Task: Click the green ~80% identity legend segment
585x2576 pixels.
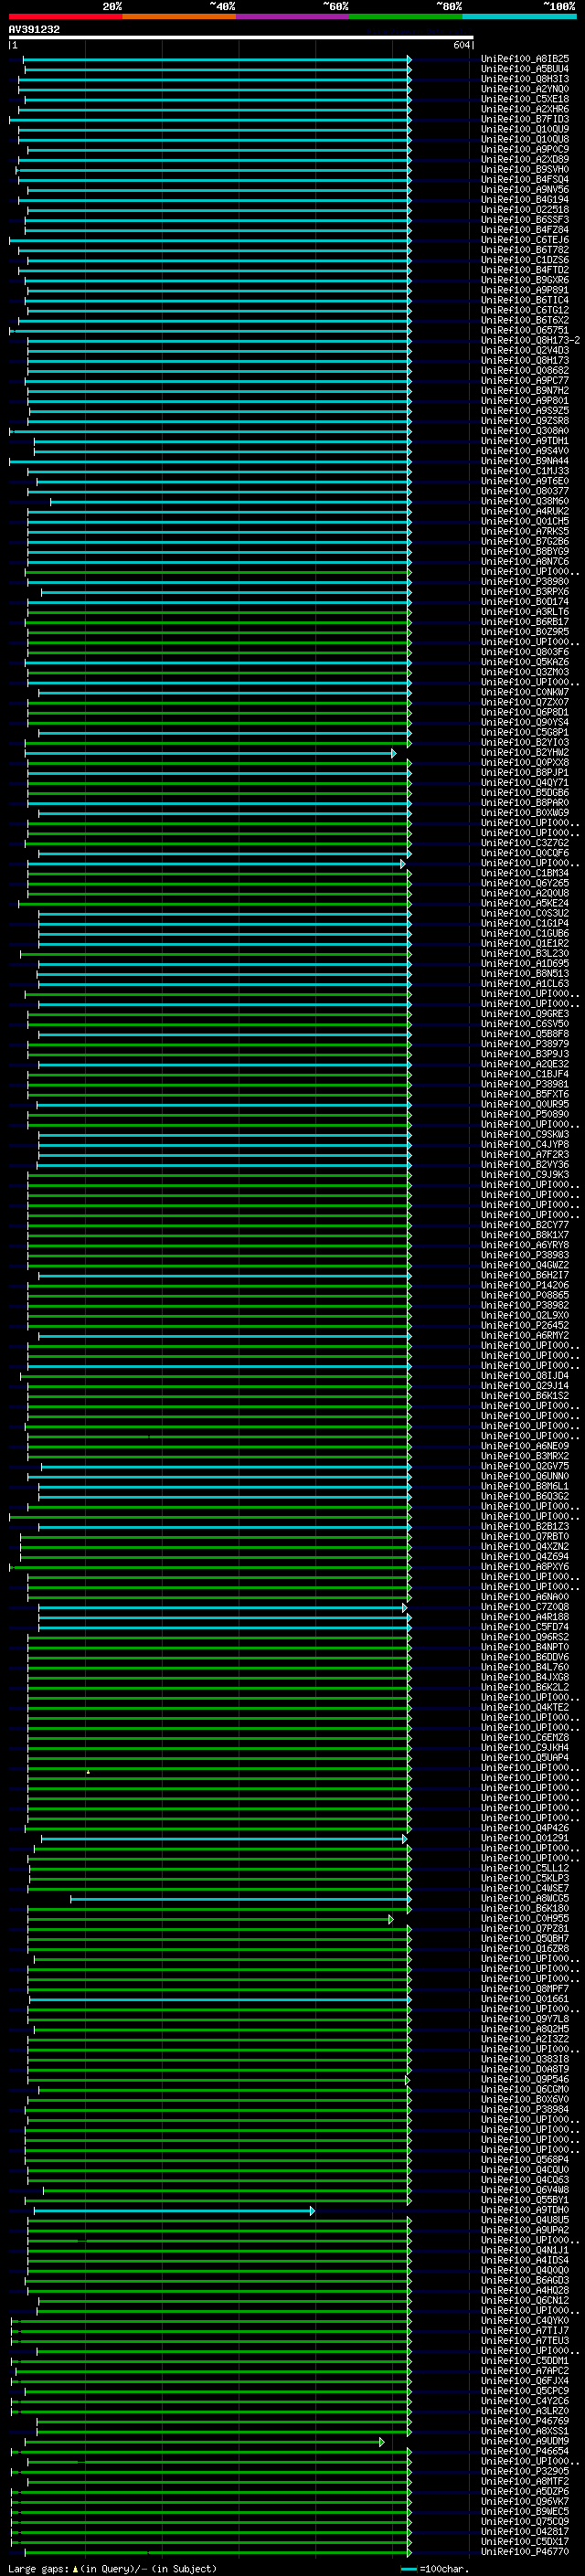Action: 405,16
